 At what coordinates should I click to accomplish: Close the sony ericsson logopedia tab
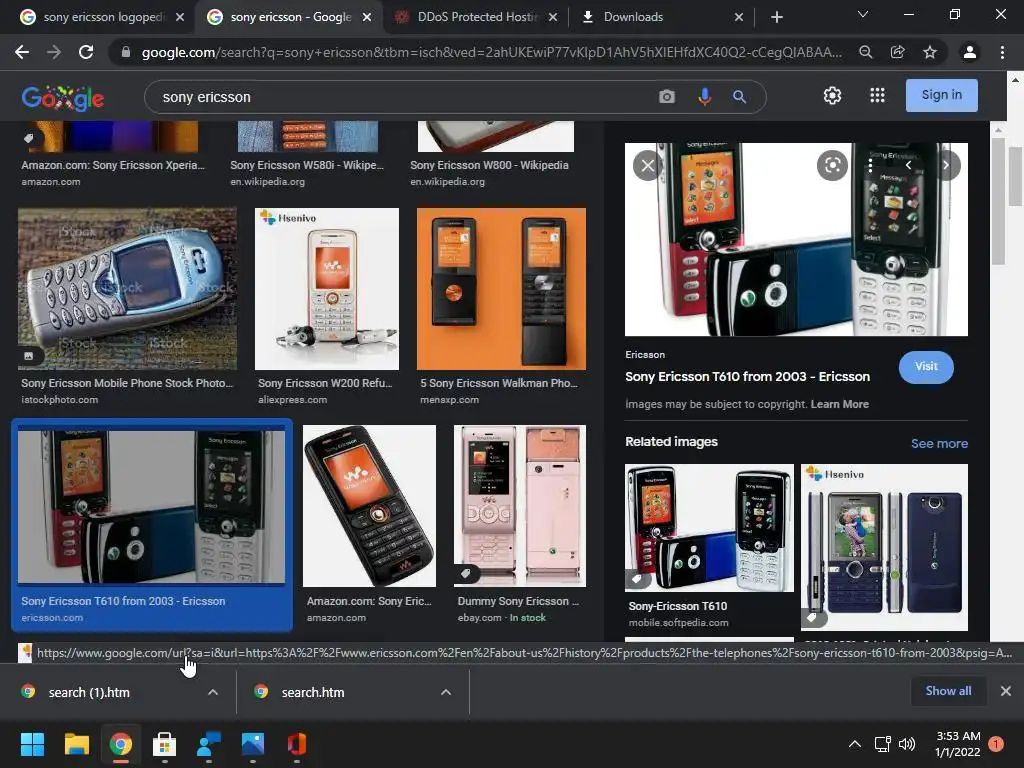180,17
